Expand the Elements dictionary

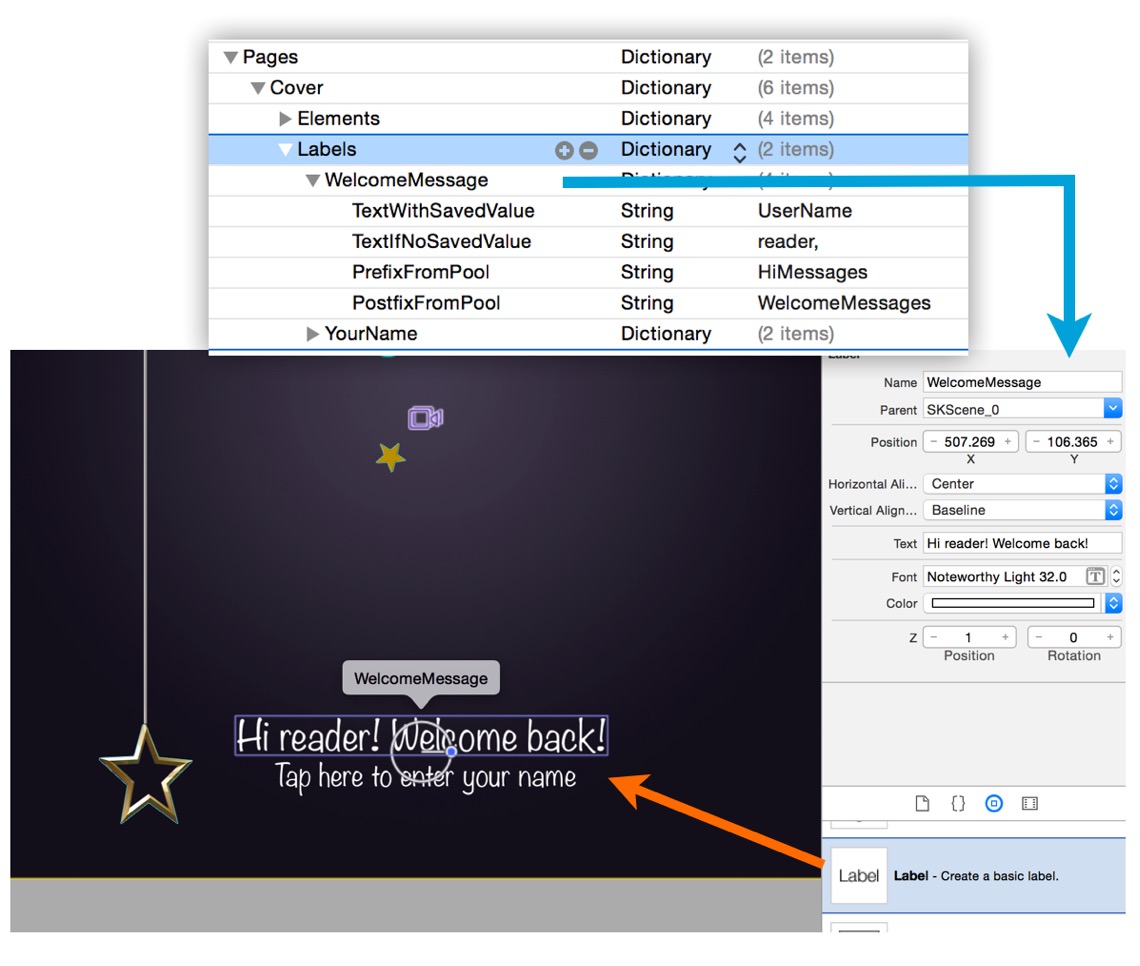[x=286, y=118]
